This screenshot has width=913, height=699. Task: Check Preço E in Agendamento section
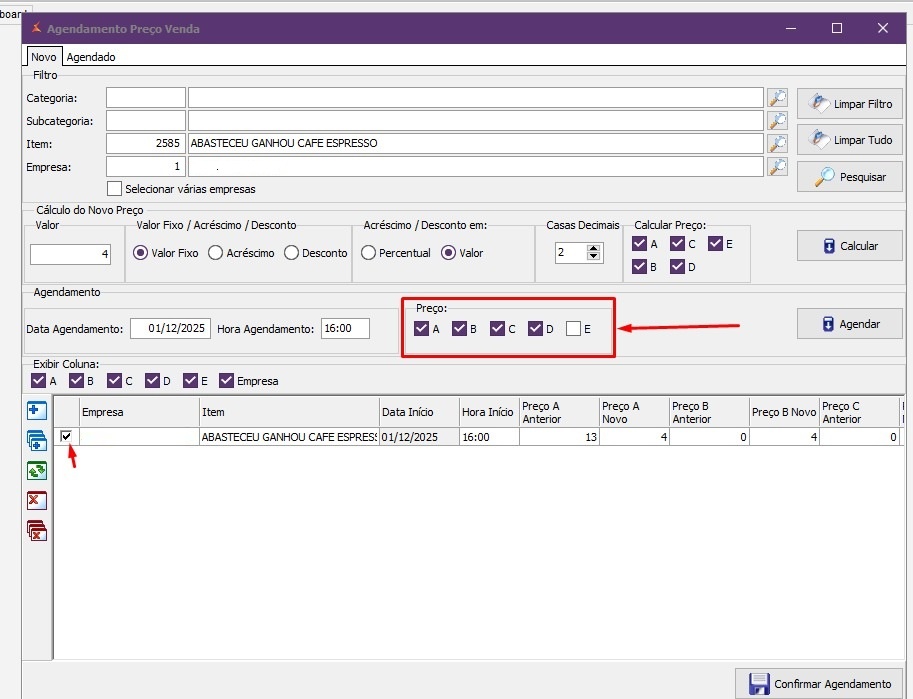574,329
